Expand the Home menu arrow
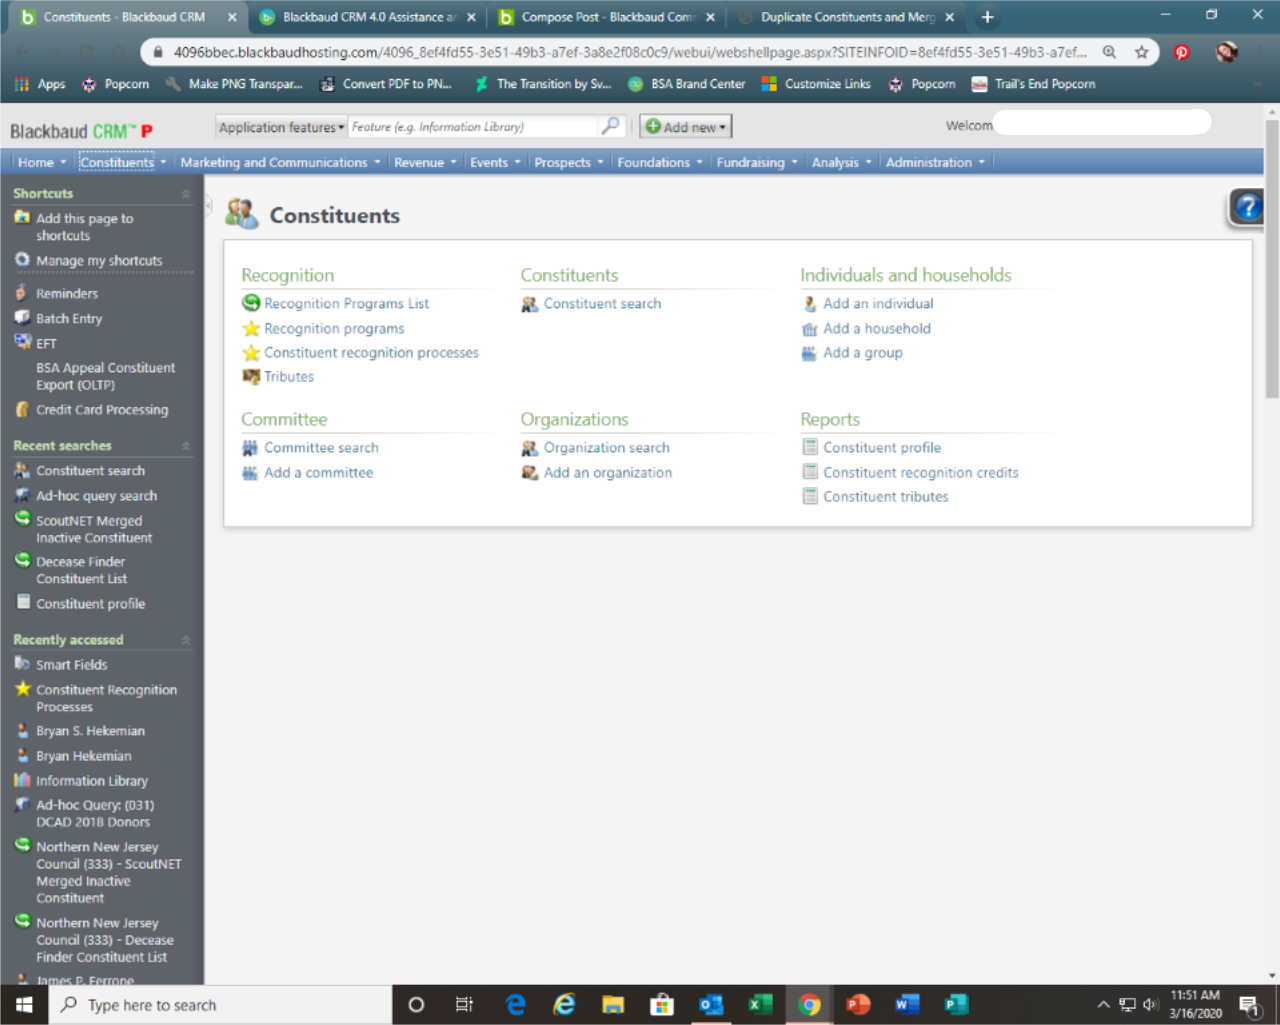 point(63,162)
